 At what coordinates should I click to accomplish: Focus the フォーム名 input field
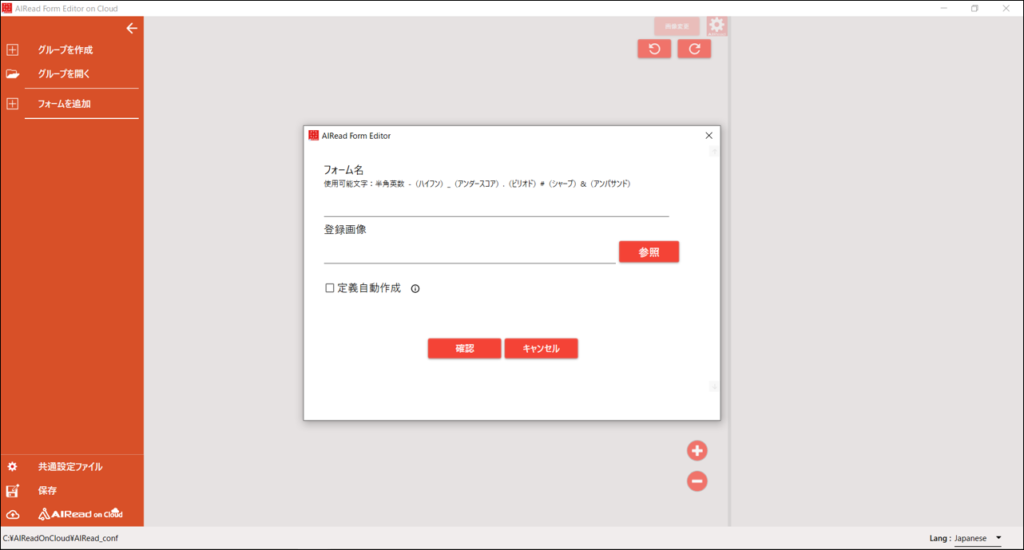point(496,206)
